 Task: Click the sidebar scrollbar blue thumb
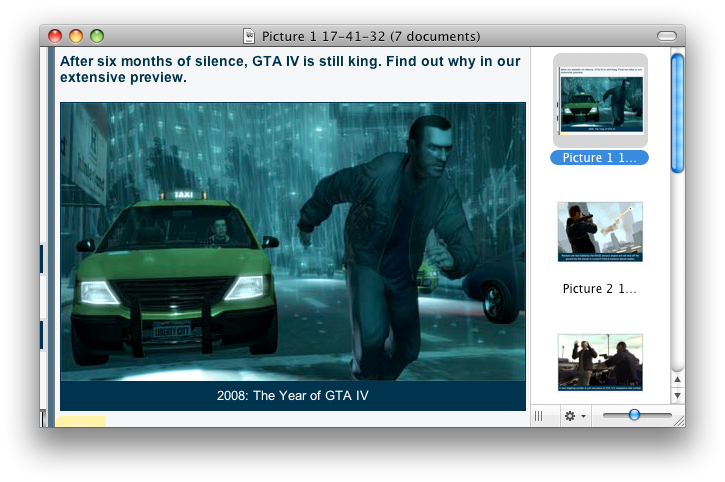(677, 113)
